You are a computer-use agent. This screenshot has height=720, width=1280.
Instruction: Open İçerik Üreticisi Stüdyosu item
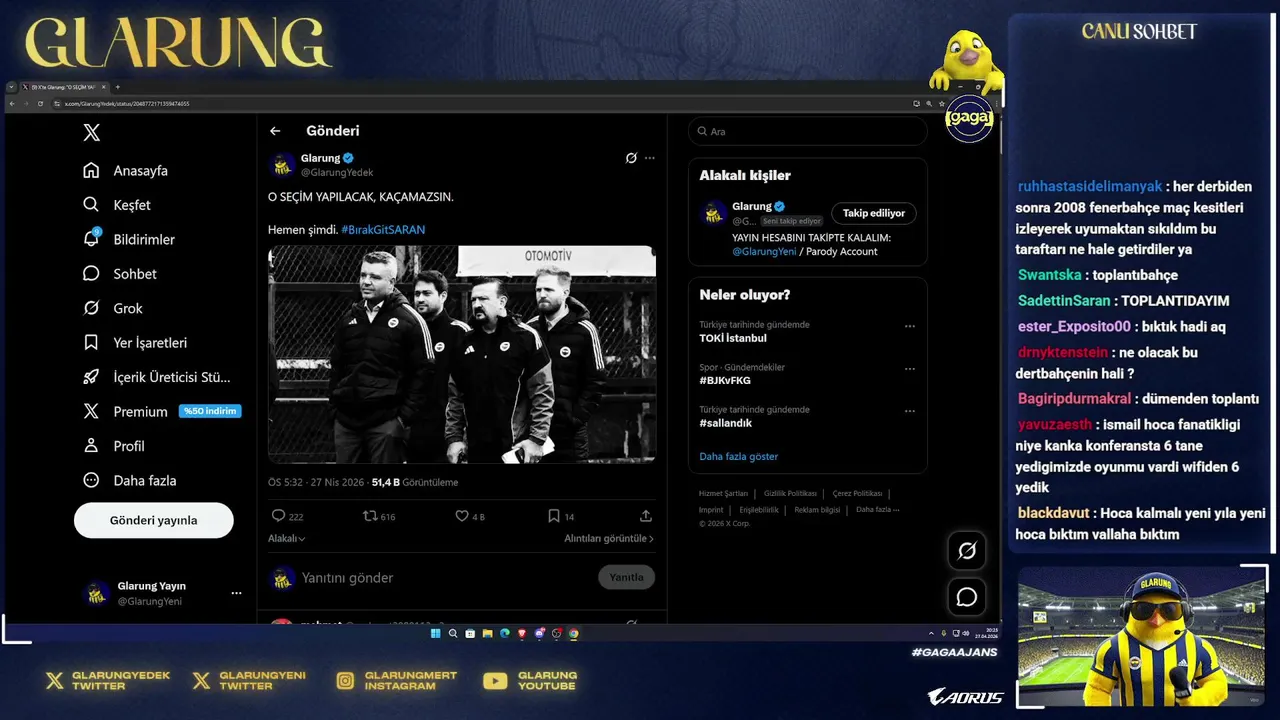pyautogui.click(x=157, y=377)
